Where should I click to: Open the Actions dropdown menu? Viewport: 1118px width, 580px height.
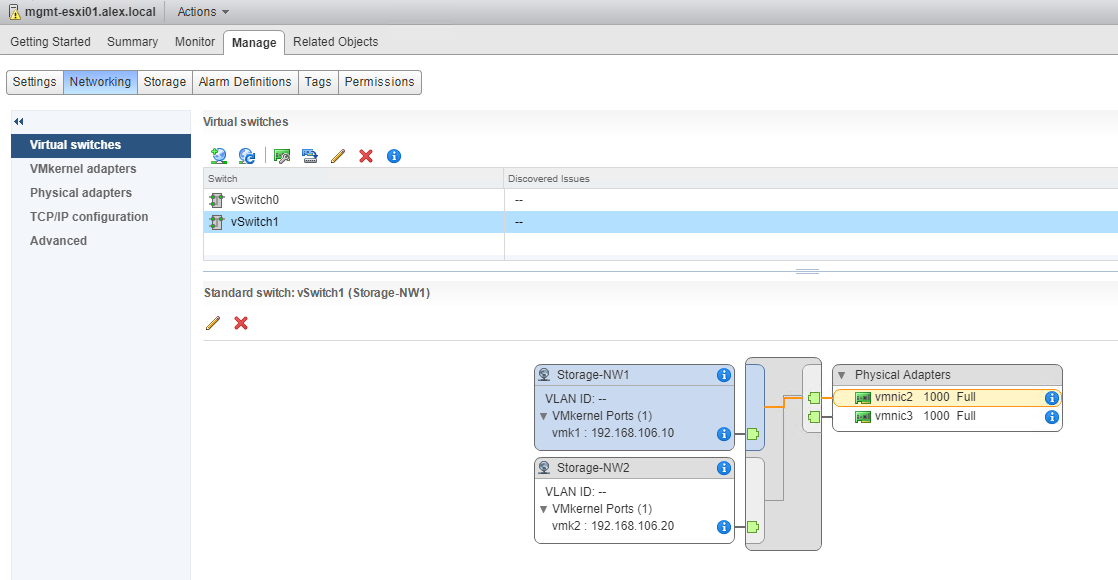(x=203, y=12)
